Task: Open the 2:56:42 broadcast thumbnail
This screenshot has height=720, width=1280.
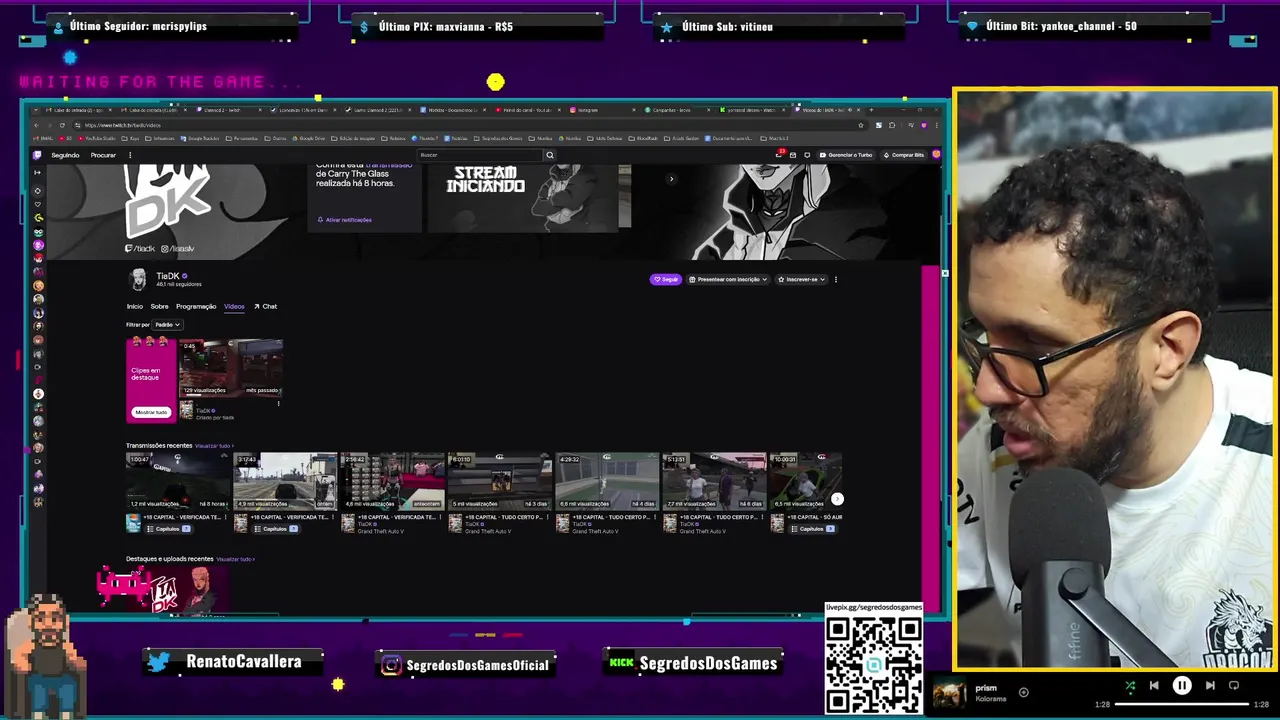Action: coord(393,481)
